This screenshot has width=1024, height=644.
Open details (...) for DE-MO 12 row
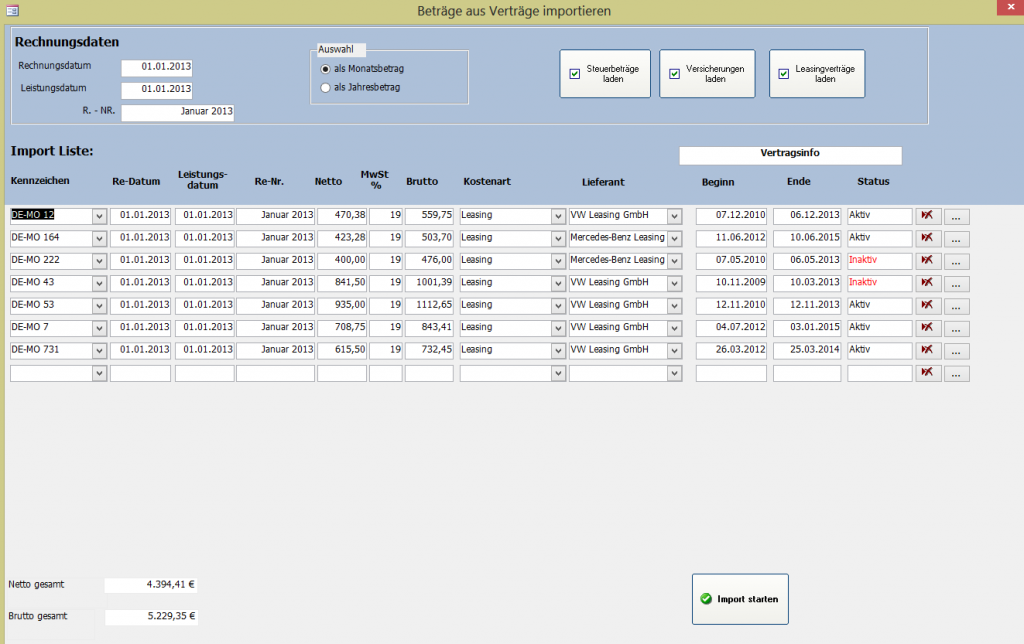tap(957, 216)
